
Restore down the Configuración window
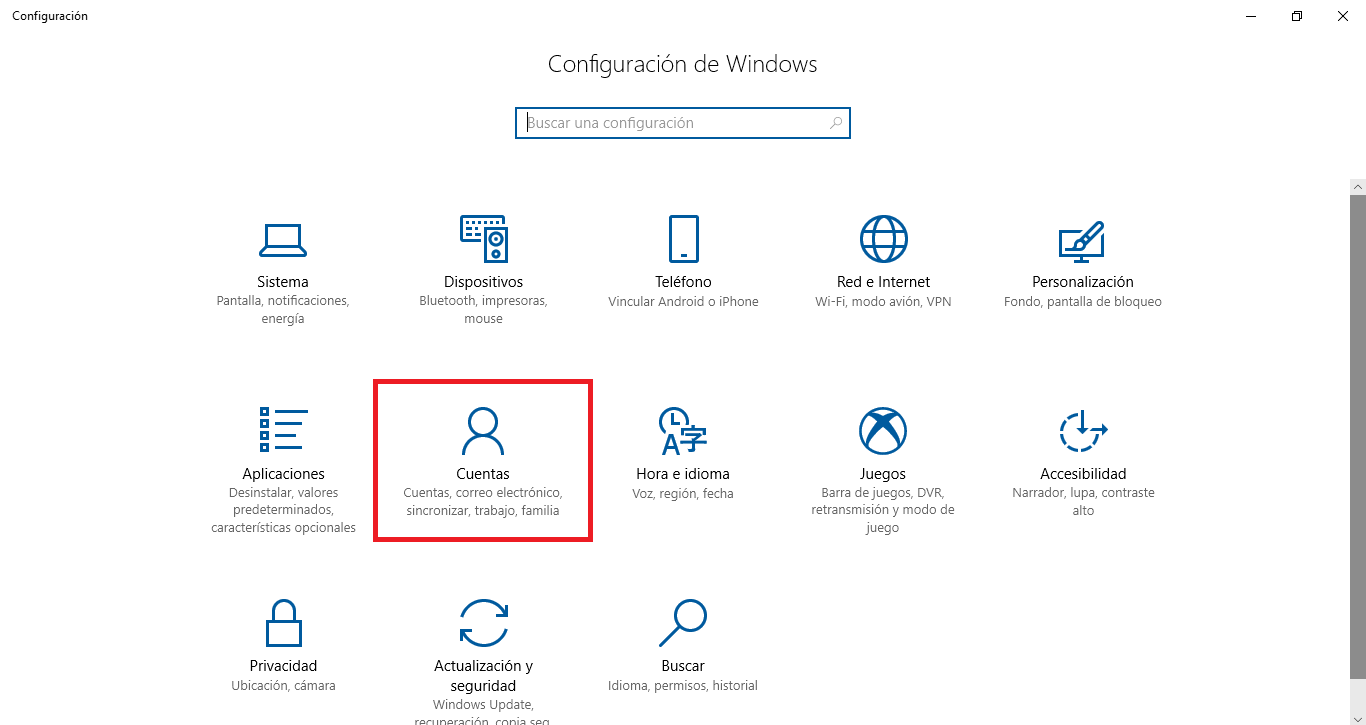(x=1297, y=16)
